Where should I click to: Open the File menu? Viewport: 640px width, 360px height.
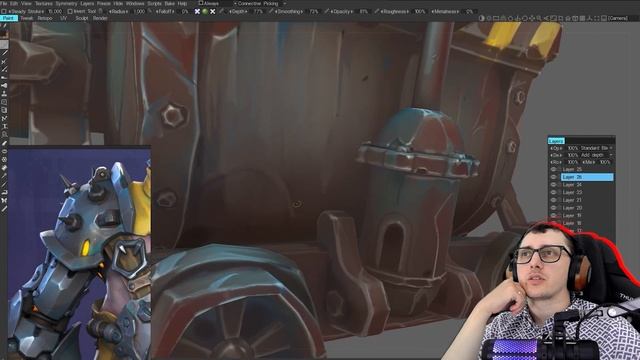click(4, 3)
